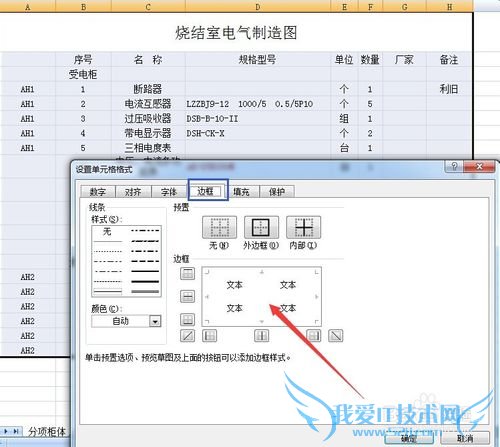Select column A header
The width and height of the screenshot is (500, 447).
tap(27, 6)
